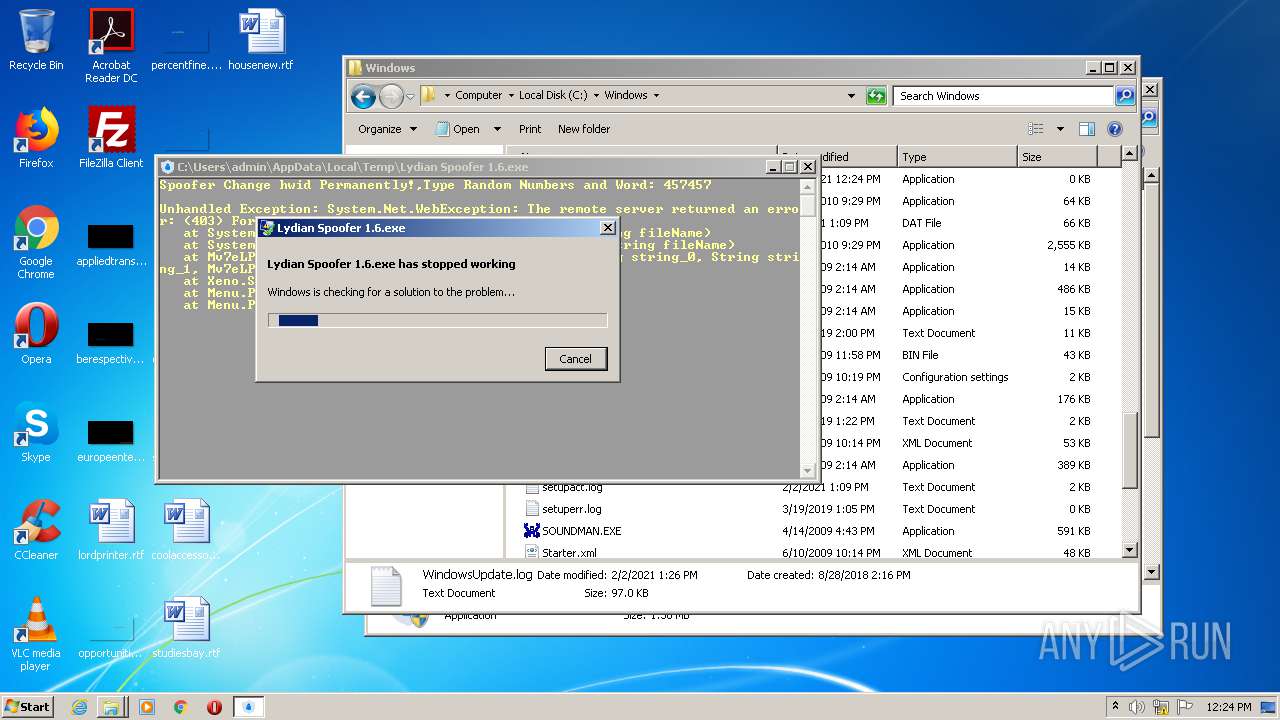Image resolution: width=1280 pixels, height=720 pixels.
Task: Expand Windows breadcrumb arrow
Action: pos(656,96)
